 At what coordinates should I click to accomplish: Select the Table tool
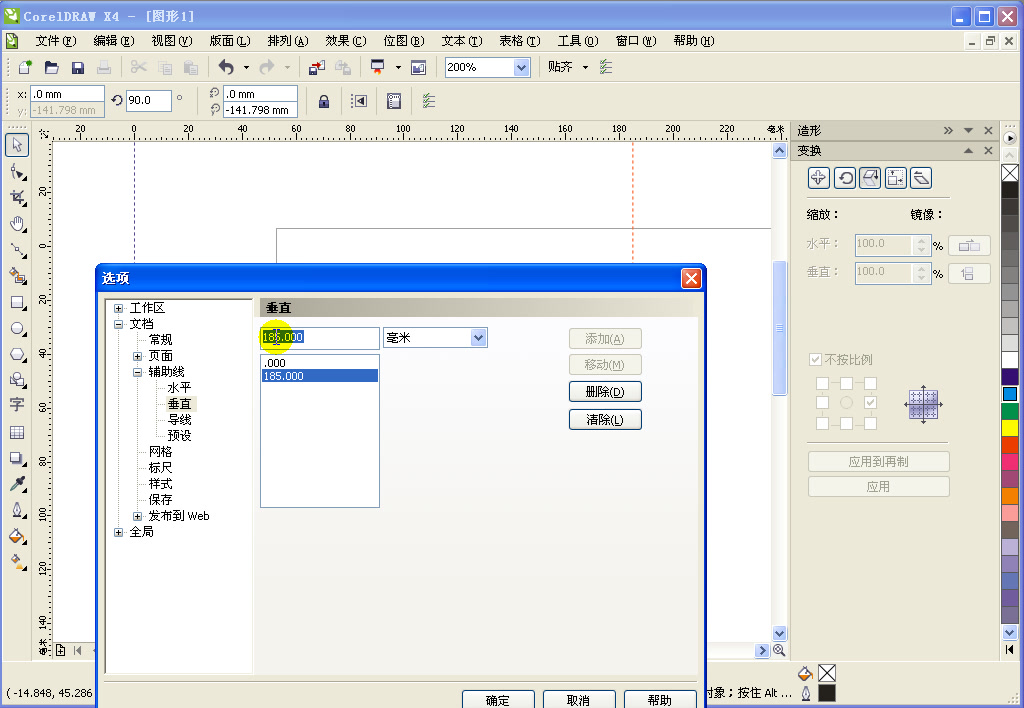[17, 432]
